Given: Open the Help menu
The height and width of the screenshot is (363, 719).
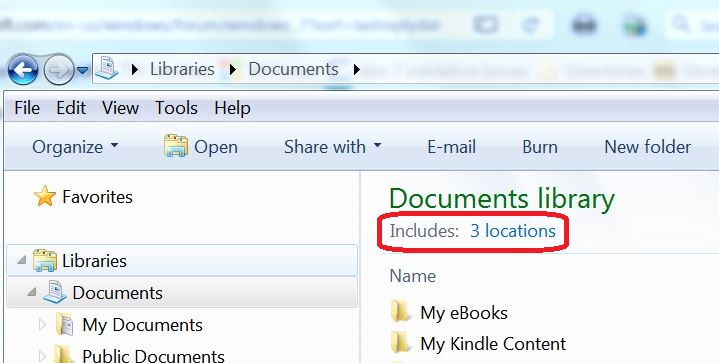Looking at the screenshot, I should [x=232, y=108].
